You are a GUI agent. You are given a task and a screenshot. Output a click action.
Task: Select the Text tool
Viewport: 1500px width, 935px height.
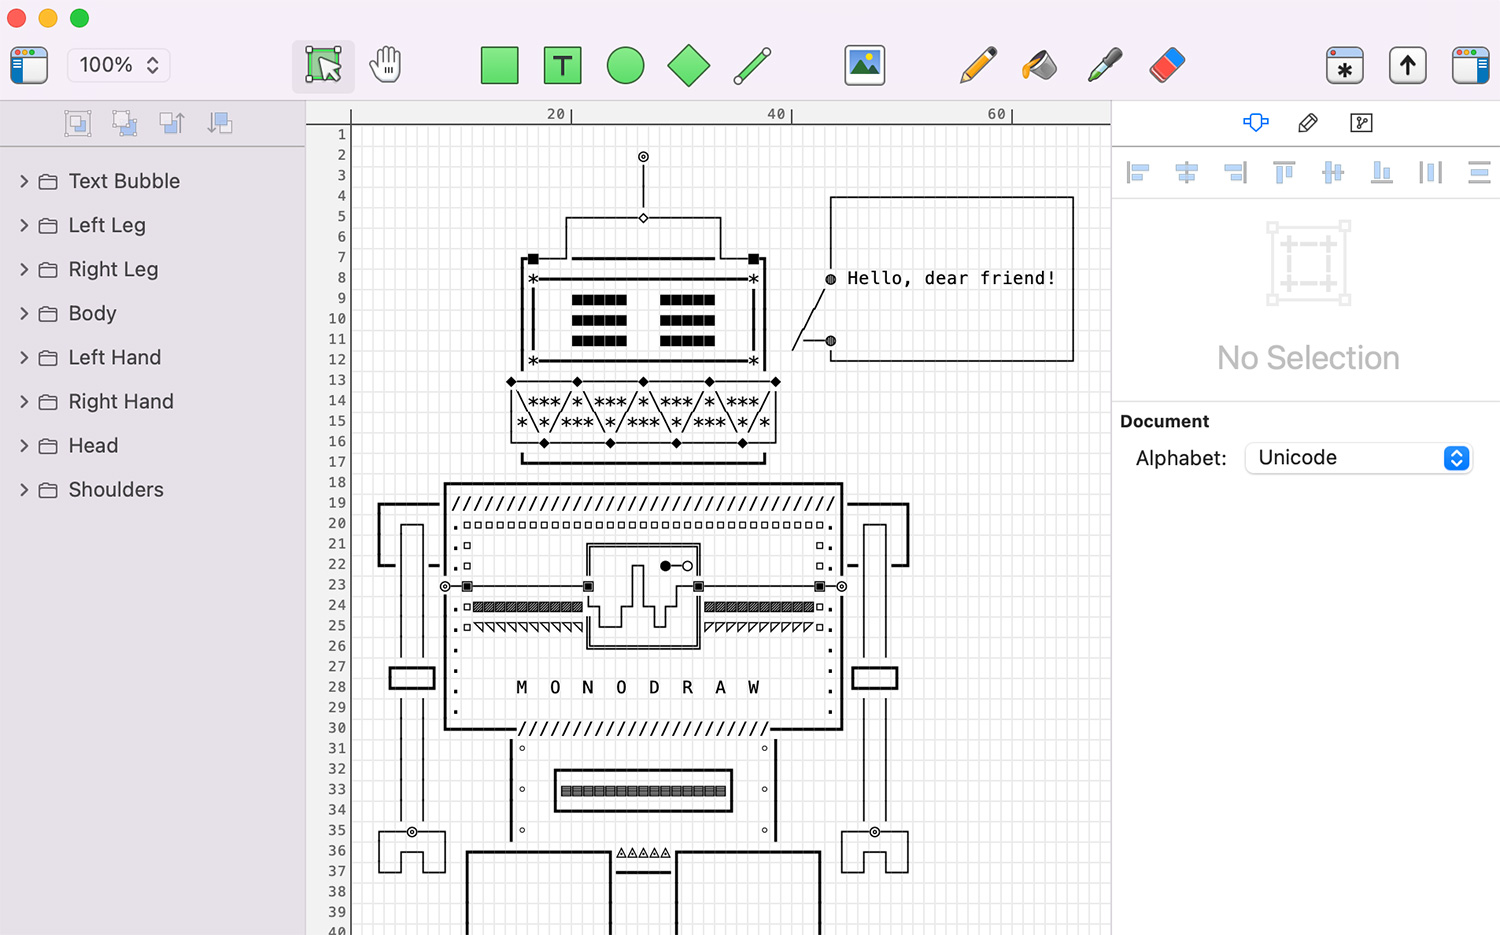[563, 66]
